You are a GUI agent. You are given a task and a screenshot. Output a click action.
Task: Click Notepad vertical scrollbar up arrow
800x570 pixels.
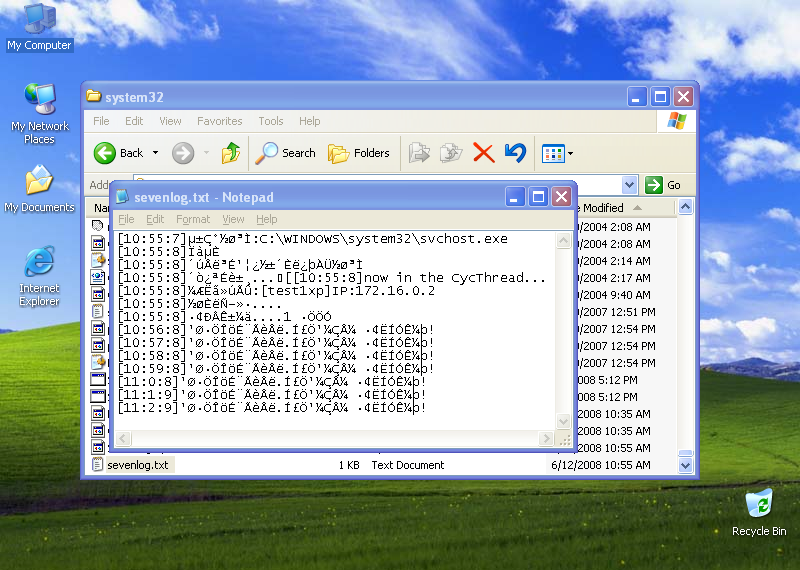pyautogui.click(x=563, y=240)
